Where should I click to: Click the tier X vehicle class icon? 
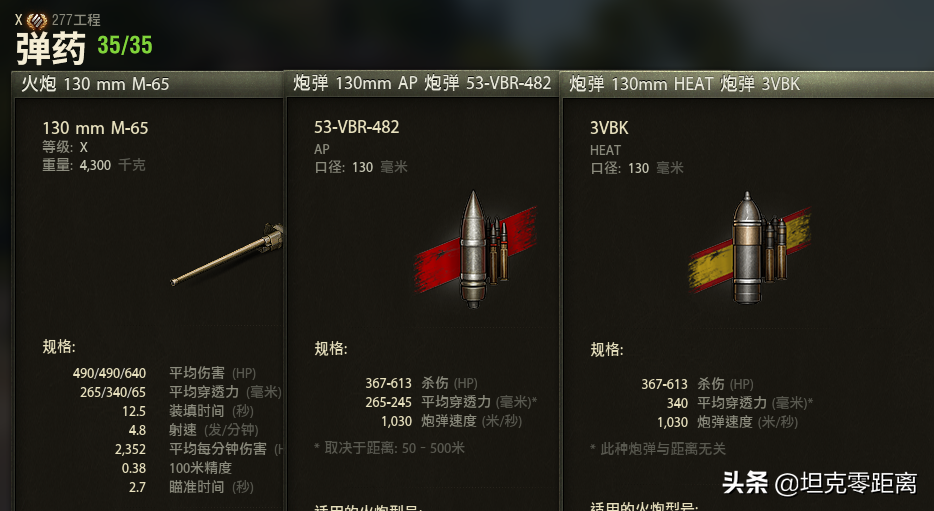coord(37,21)
